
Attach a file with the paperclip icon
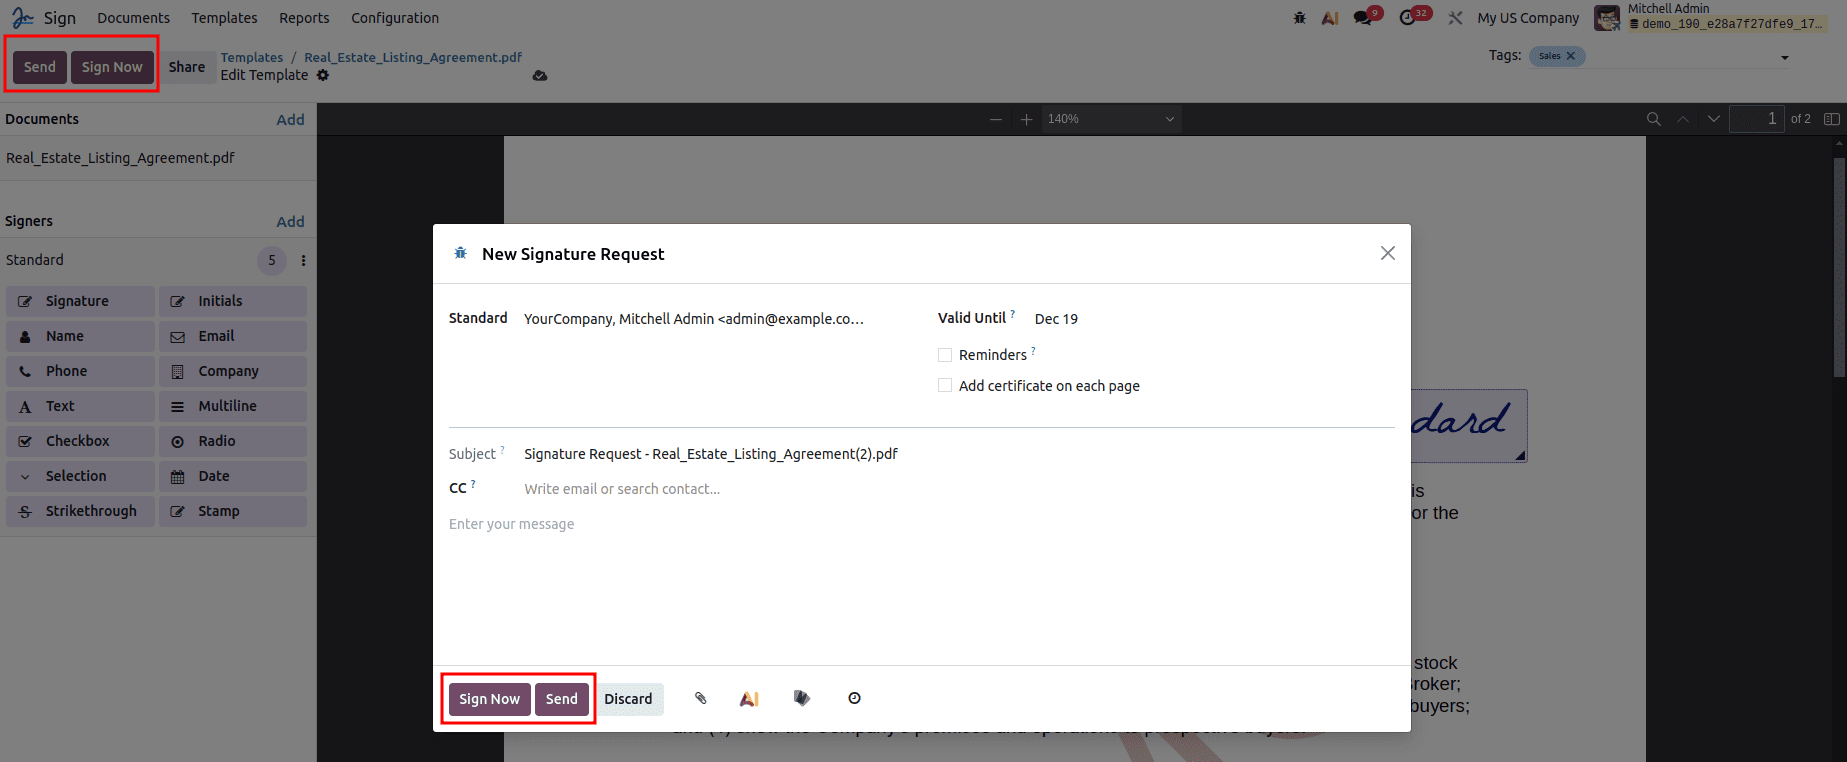[701, 698]
